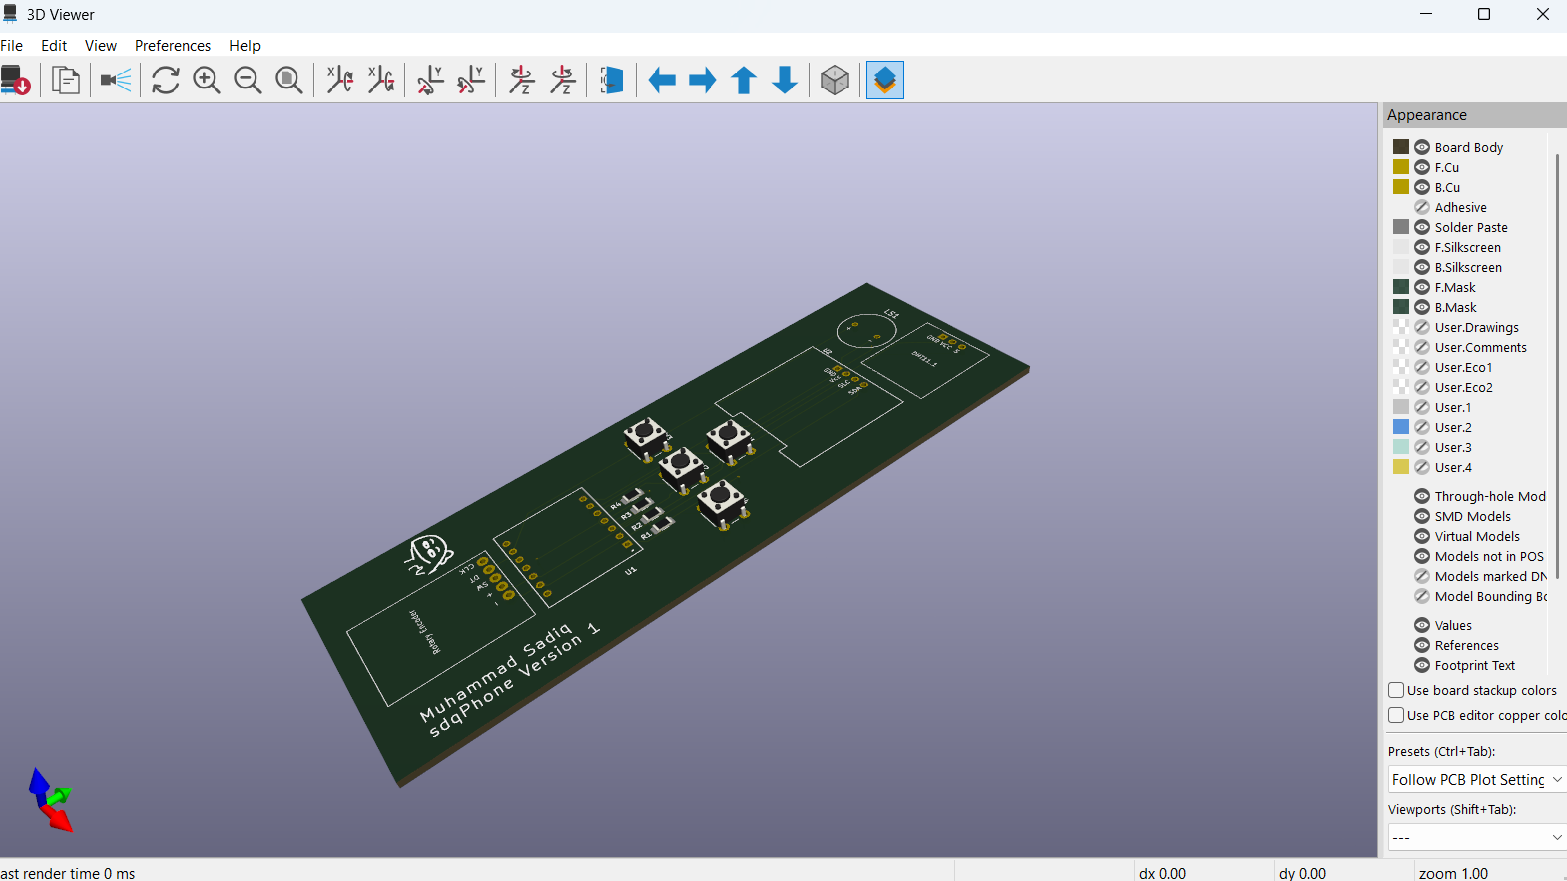Click the Redraw view refresh icon
Screen dimensions: 1567x881
coord(166,80)
